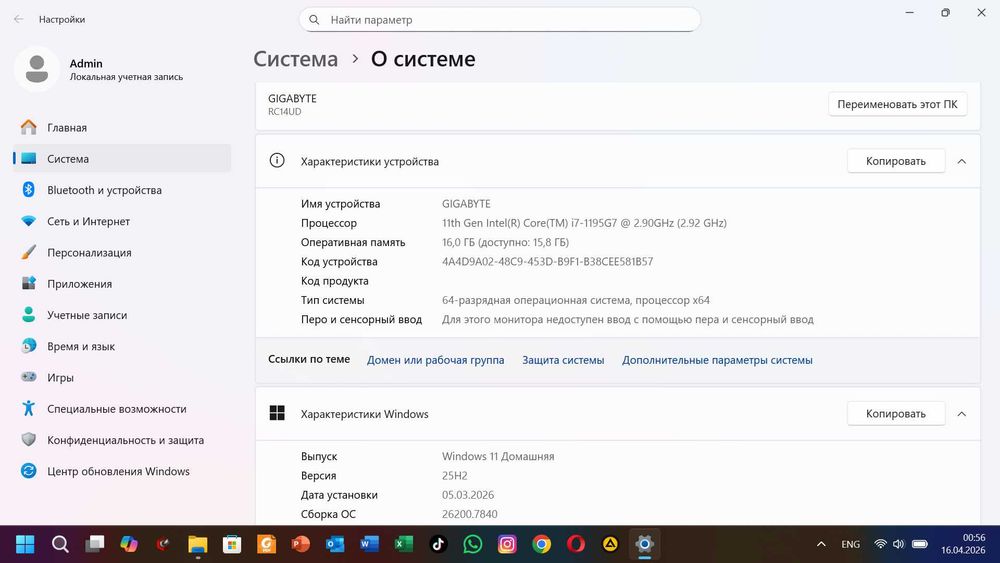Screen dimensions: 1000x563
Task: Click the Windows logo beside Характеристики Windows
Action: pos(277,413)
